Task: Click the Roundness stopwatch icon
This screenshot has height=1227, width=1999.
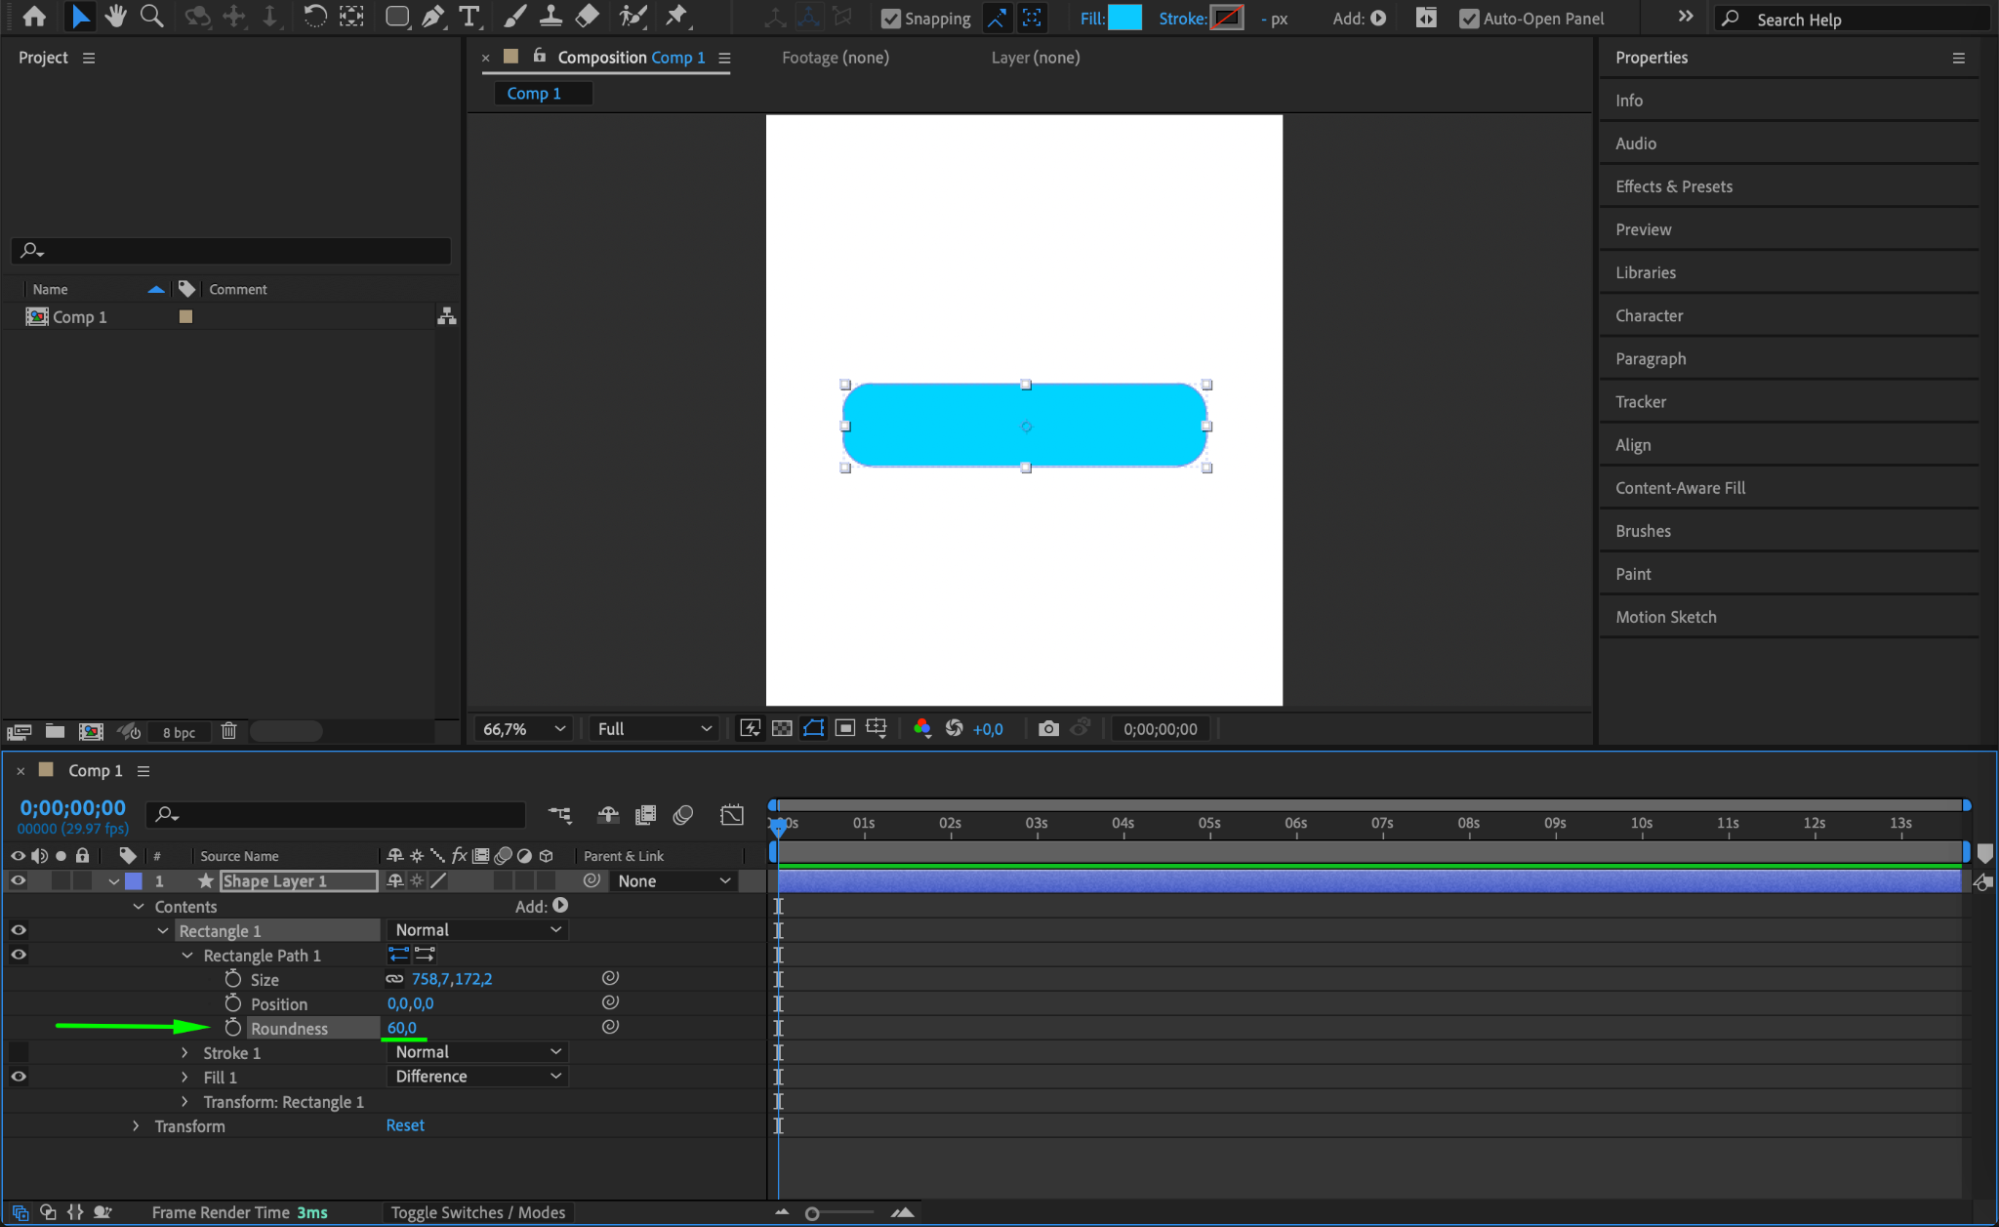Action: (233, 1028)
